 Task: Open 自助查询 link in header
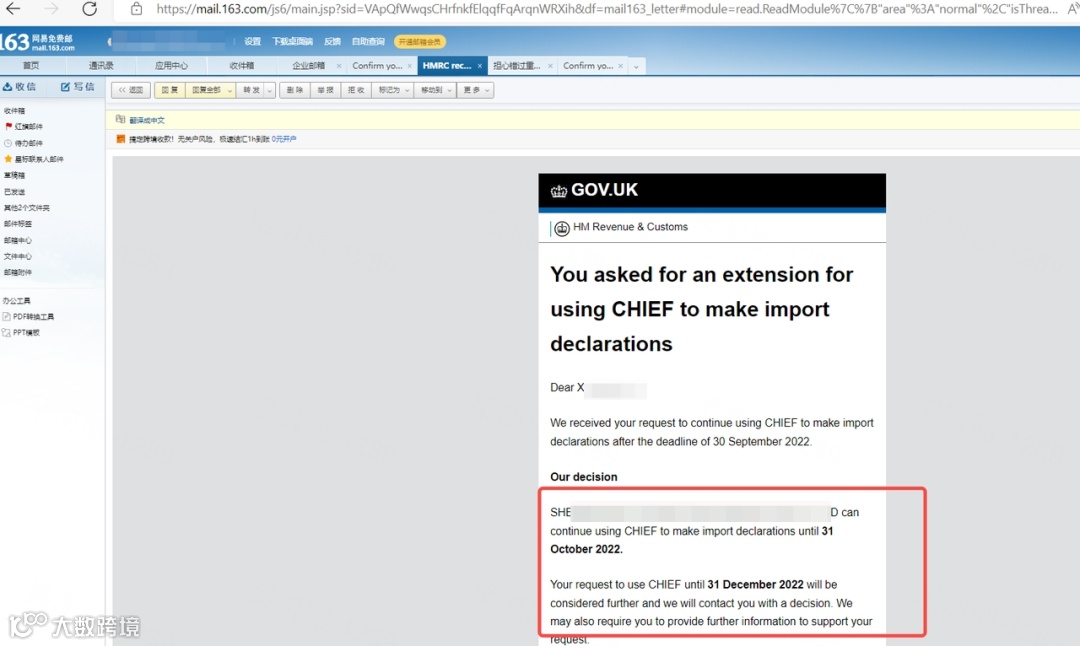[368, 41]
